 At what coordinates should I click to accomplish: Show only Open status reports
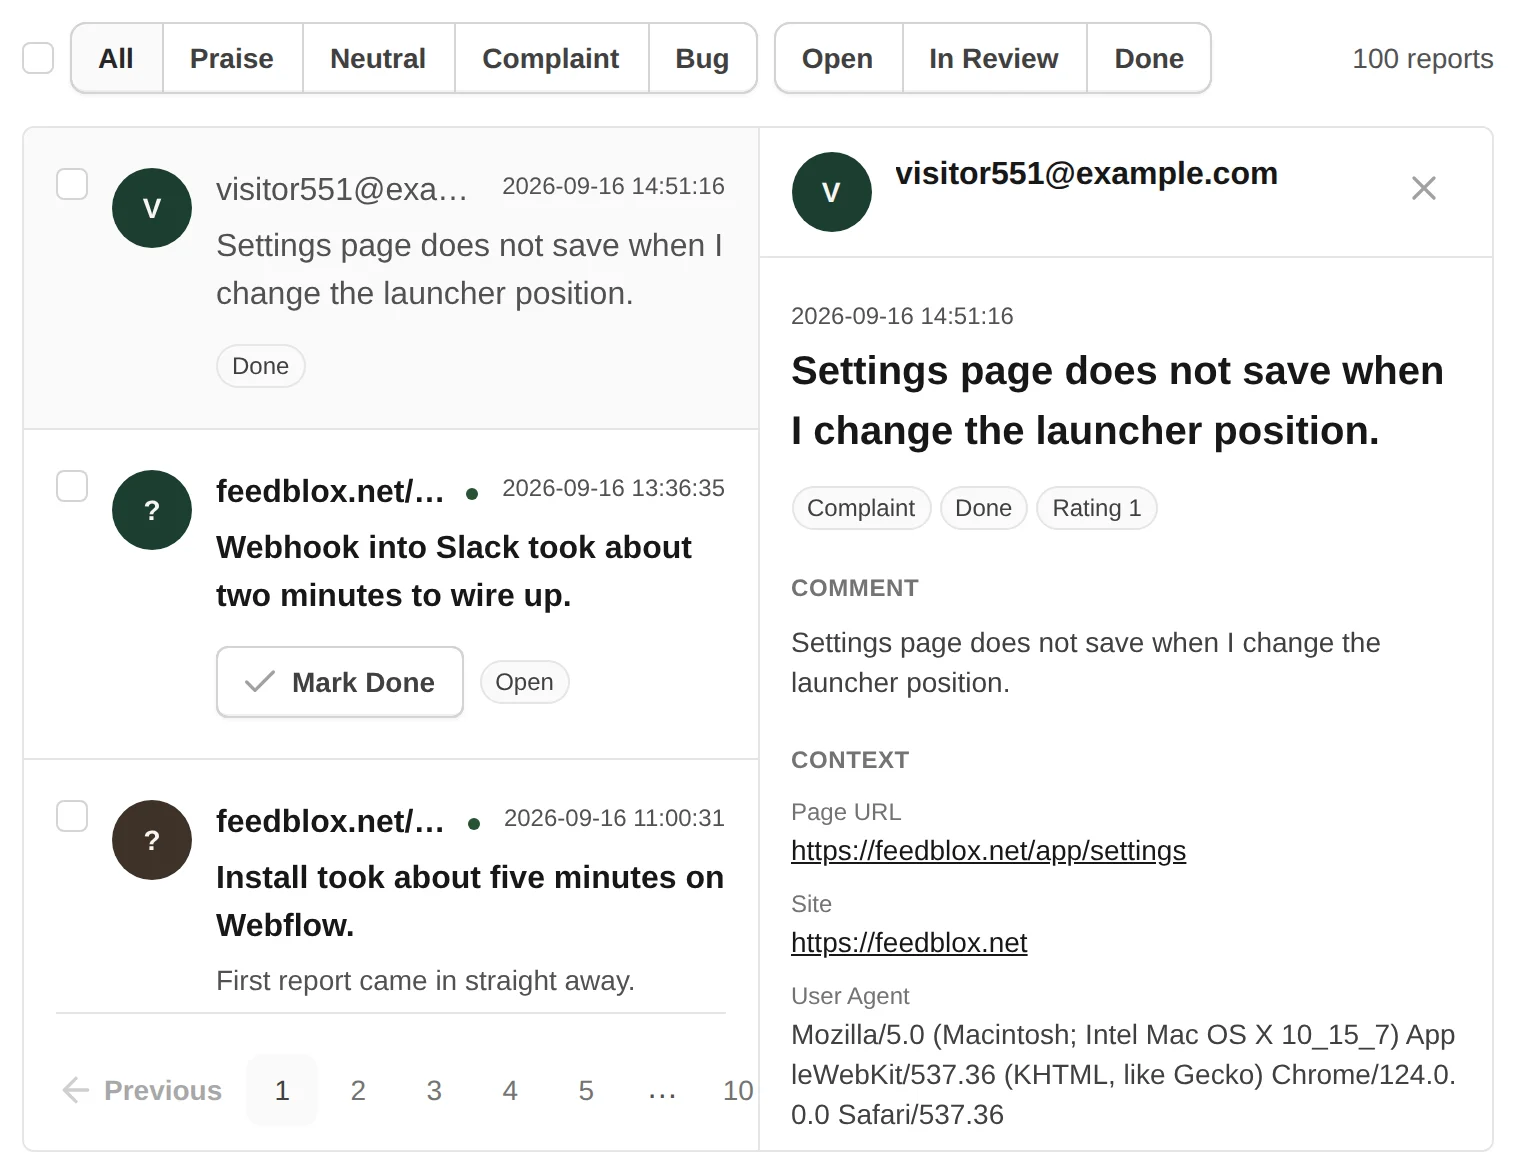[x=838, y=58]
